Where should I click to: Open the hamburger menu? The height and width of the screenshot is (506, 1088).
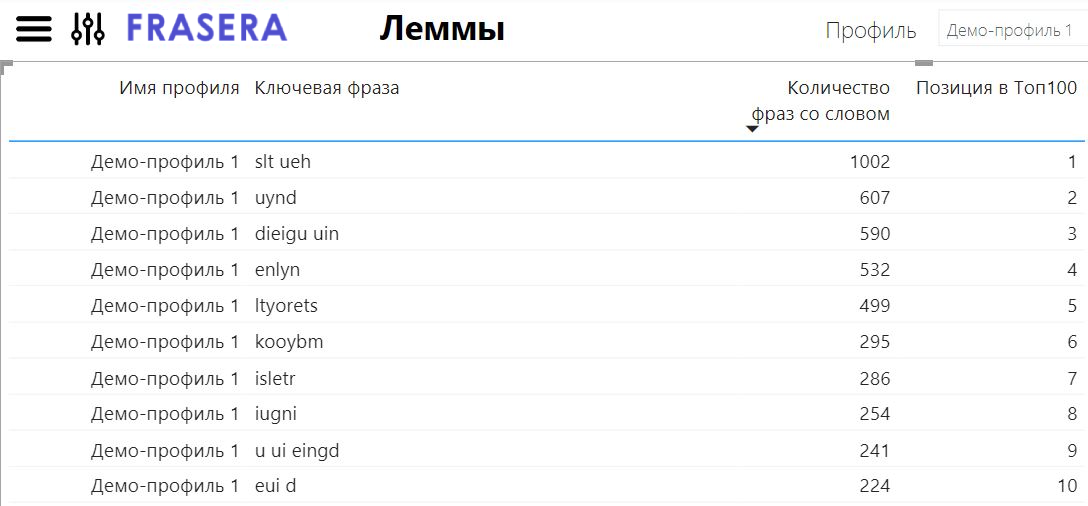point(33,29)
